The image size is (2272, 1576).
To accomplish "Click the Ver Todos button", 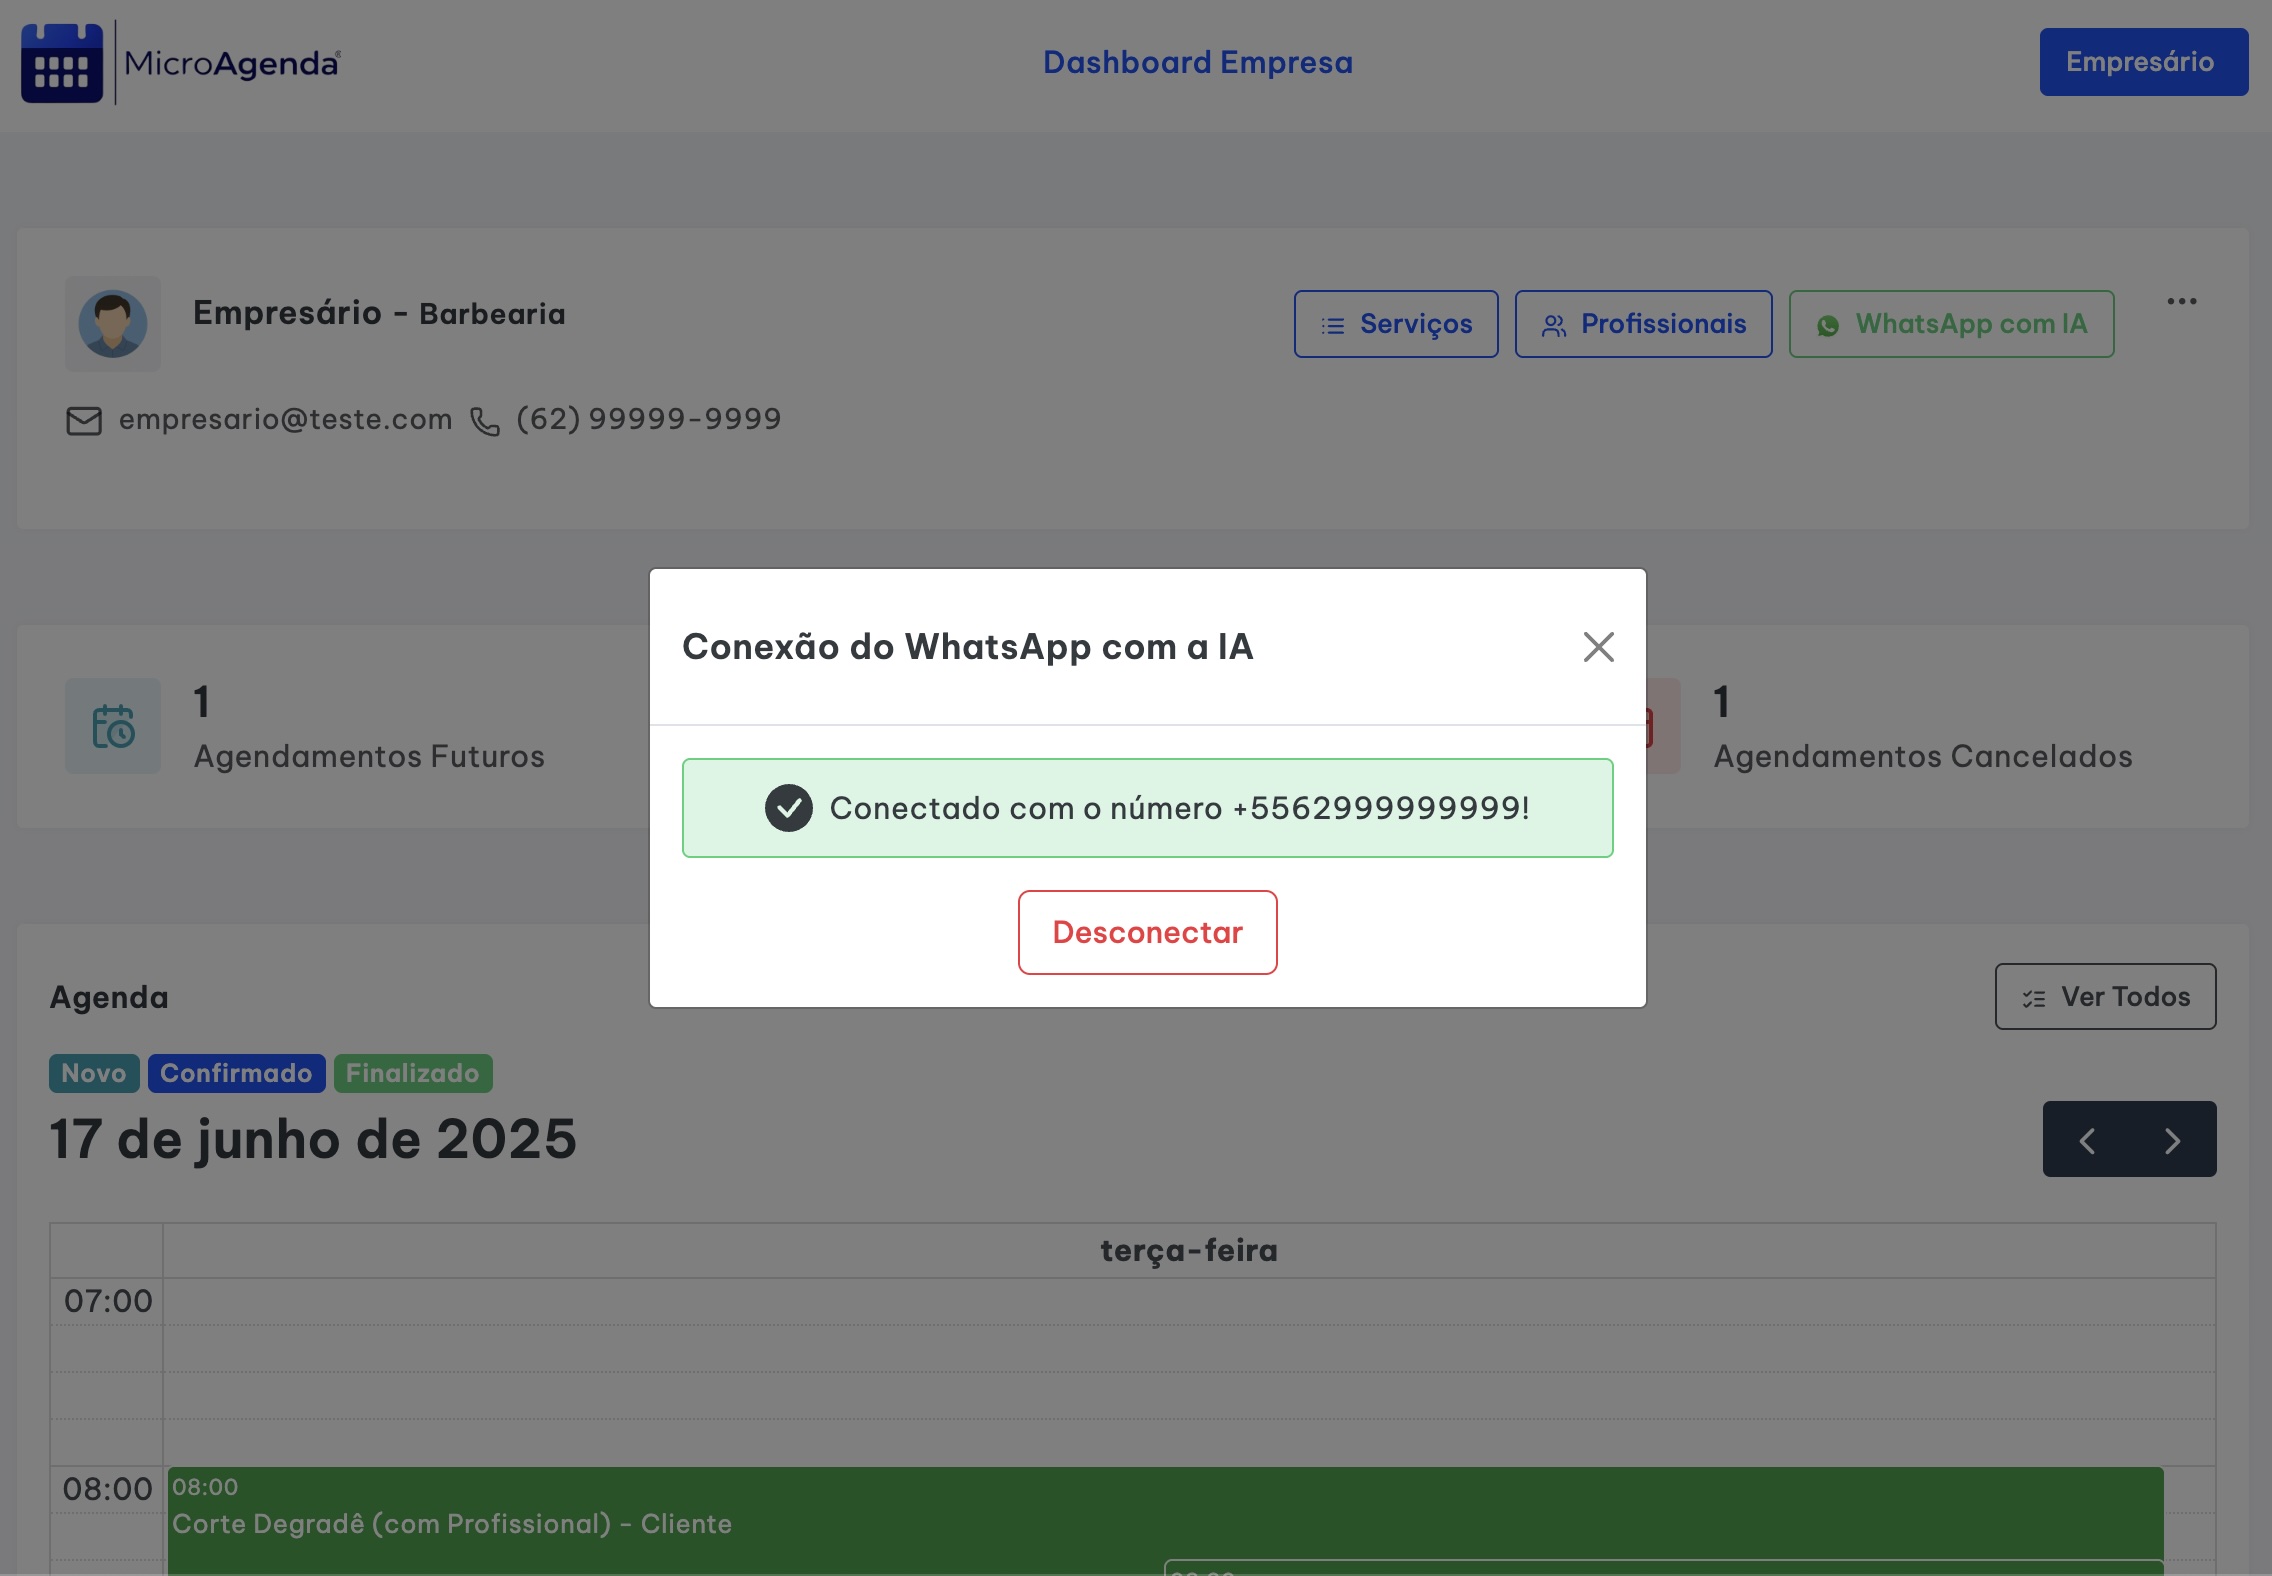I will [x=2105, y=996].
